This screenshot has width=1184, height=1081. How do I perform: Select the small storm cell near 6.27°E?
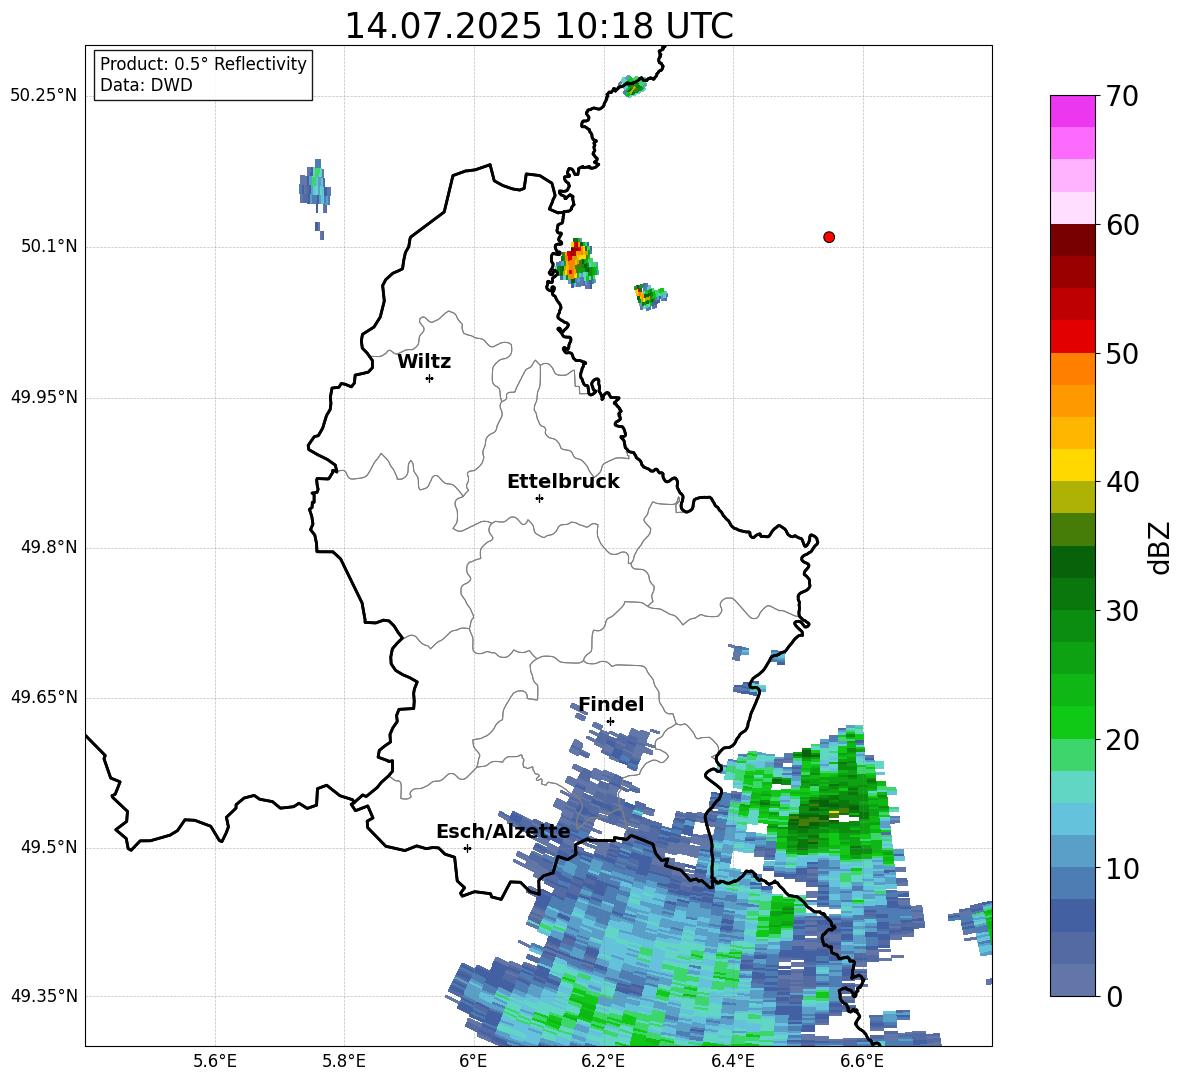coord(649,296)
